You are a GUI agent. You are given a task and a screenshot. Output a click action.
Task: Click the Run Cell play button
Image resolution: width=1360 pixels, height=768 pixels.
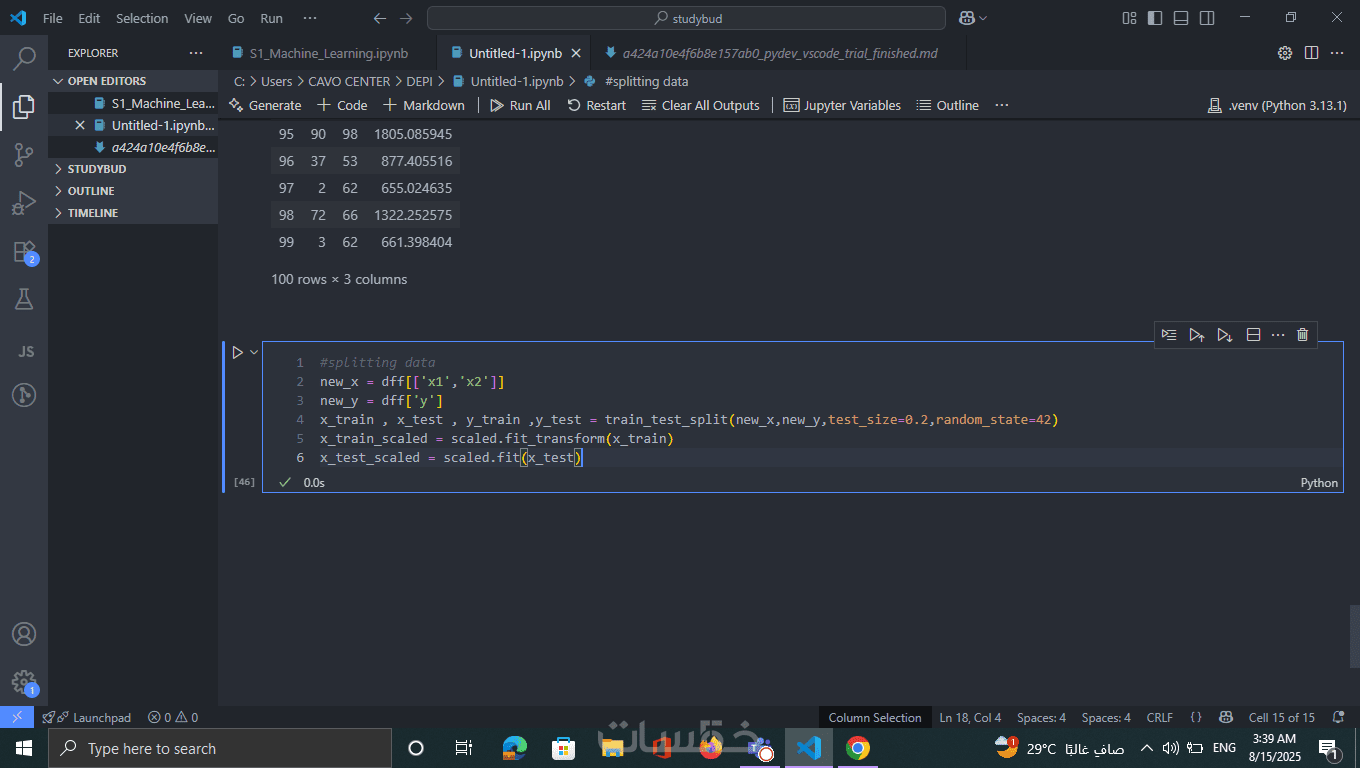click(x=237, y=352)
